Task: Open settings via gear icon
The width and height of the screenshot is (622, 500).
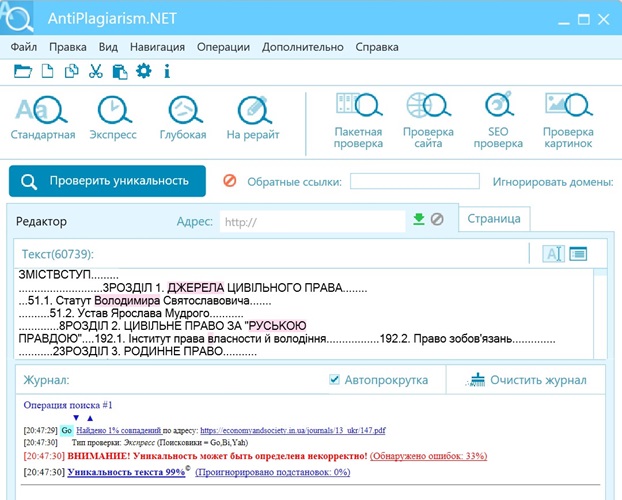Action: pyautogui.click(x=144, y=71)
